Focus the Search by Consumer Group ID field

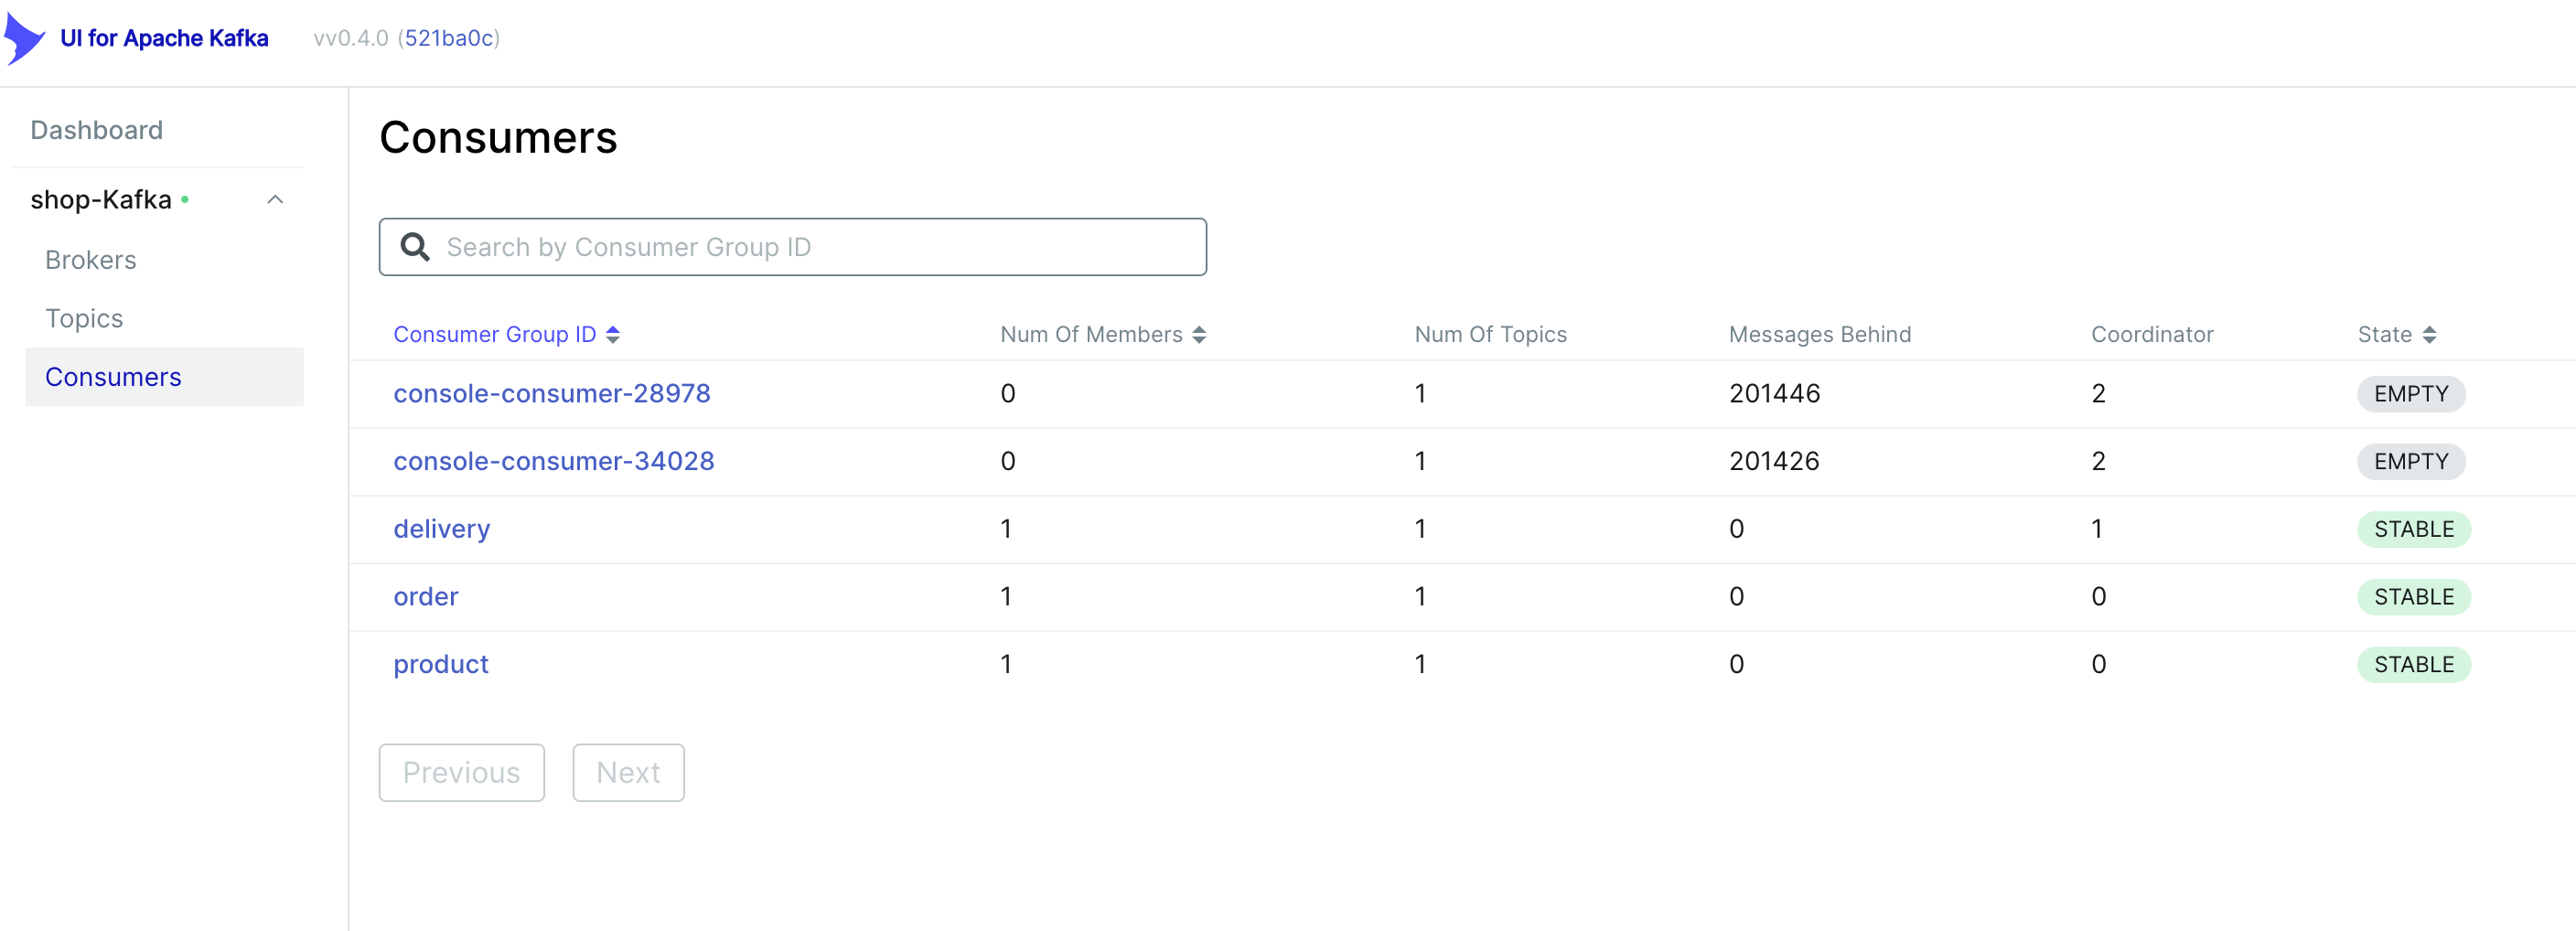click(793, 247)
